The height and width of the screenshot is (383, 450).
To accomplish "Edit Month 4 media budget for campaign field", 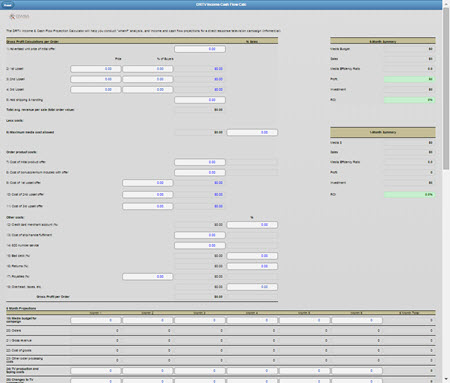I will click(x=252, y=320).
